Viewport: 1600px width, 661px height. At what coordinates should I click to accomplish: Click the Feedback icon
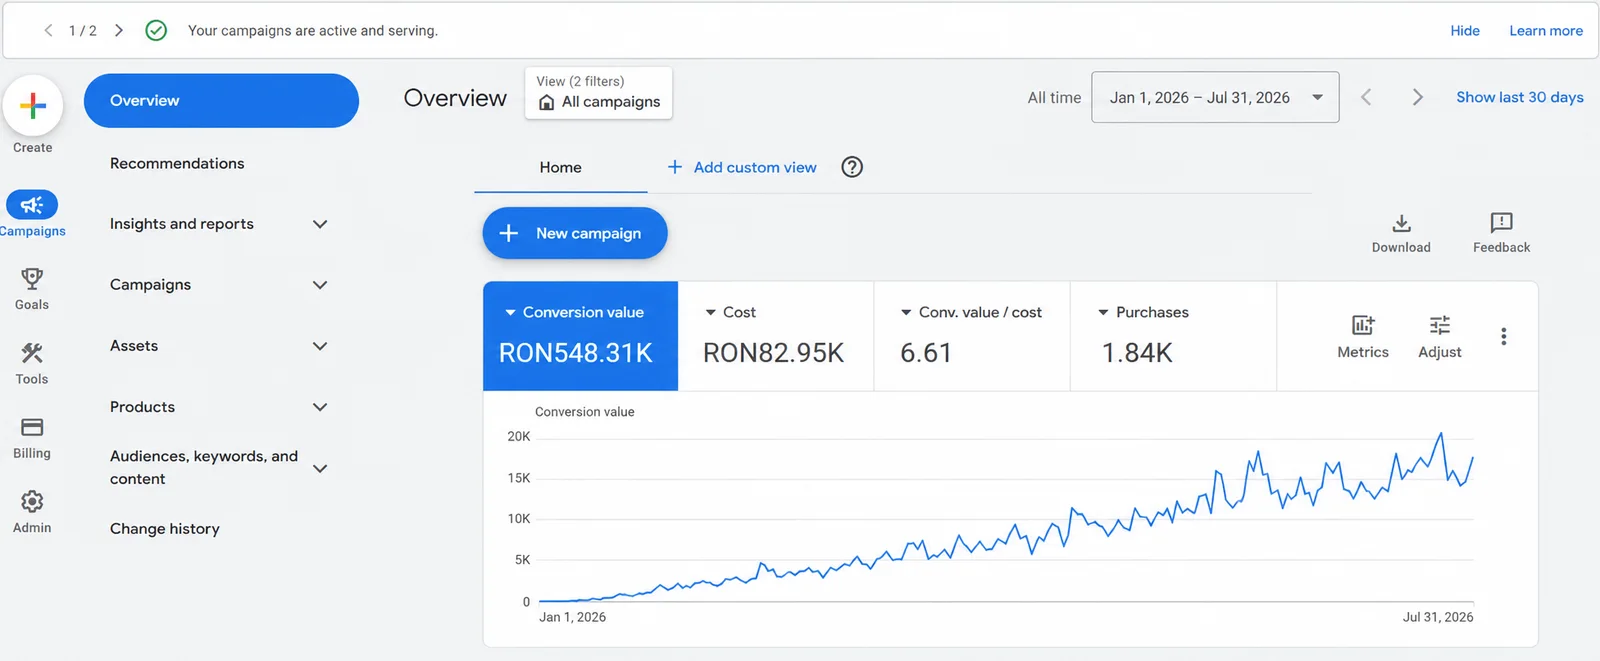point(1501,223)
